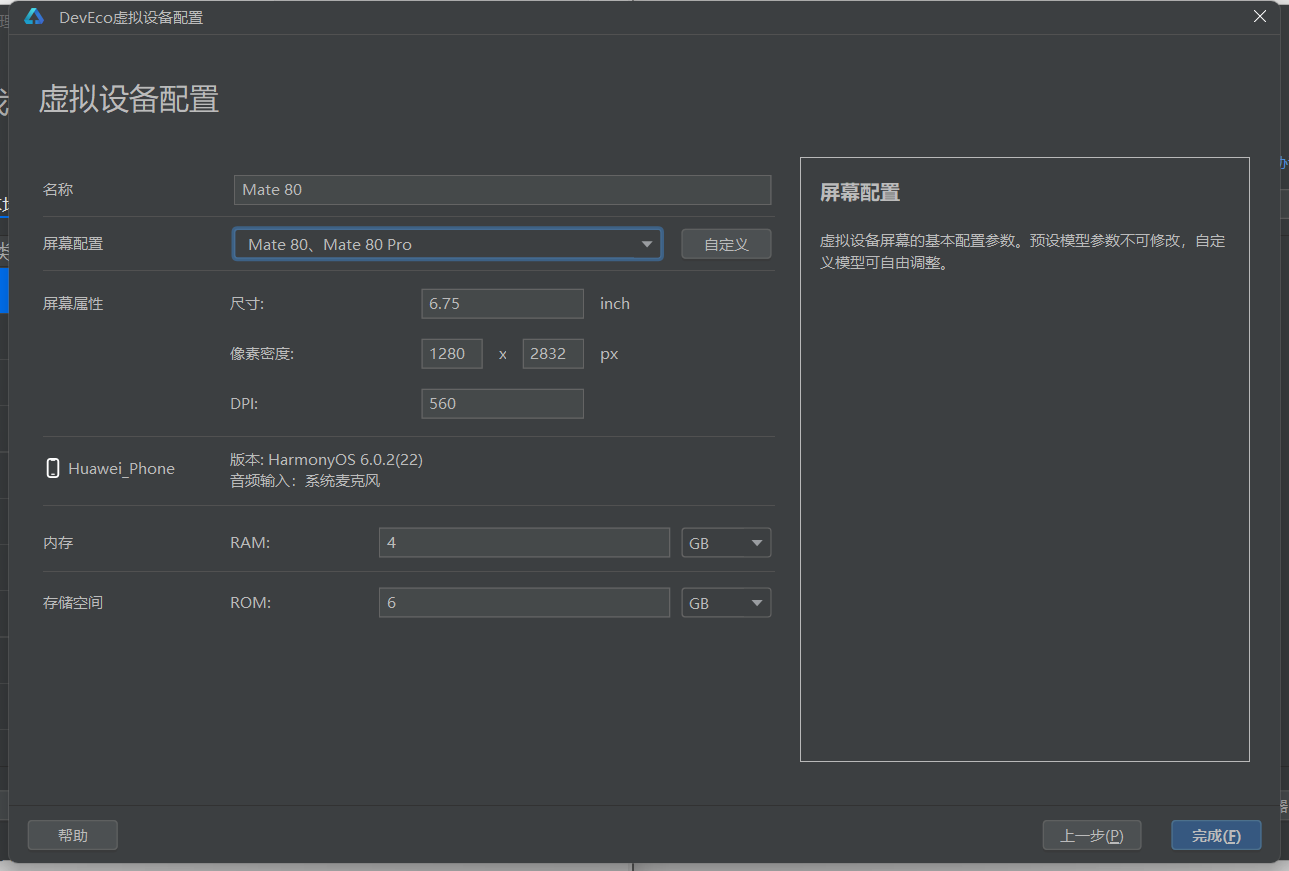The width and height of the screenshot is (1289, 871).
Task: Click the DPI field showing 560
Action: point(502,403)
